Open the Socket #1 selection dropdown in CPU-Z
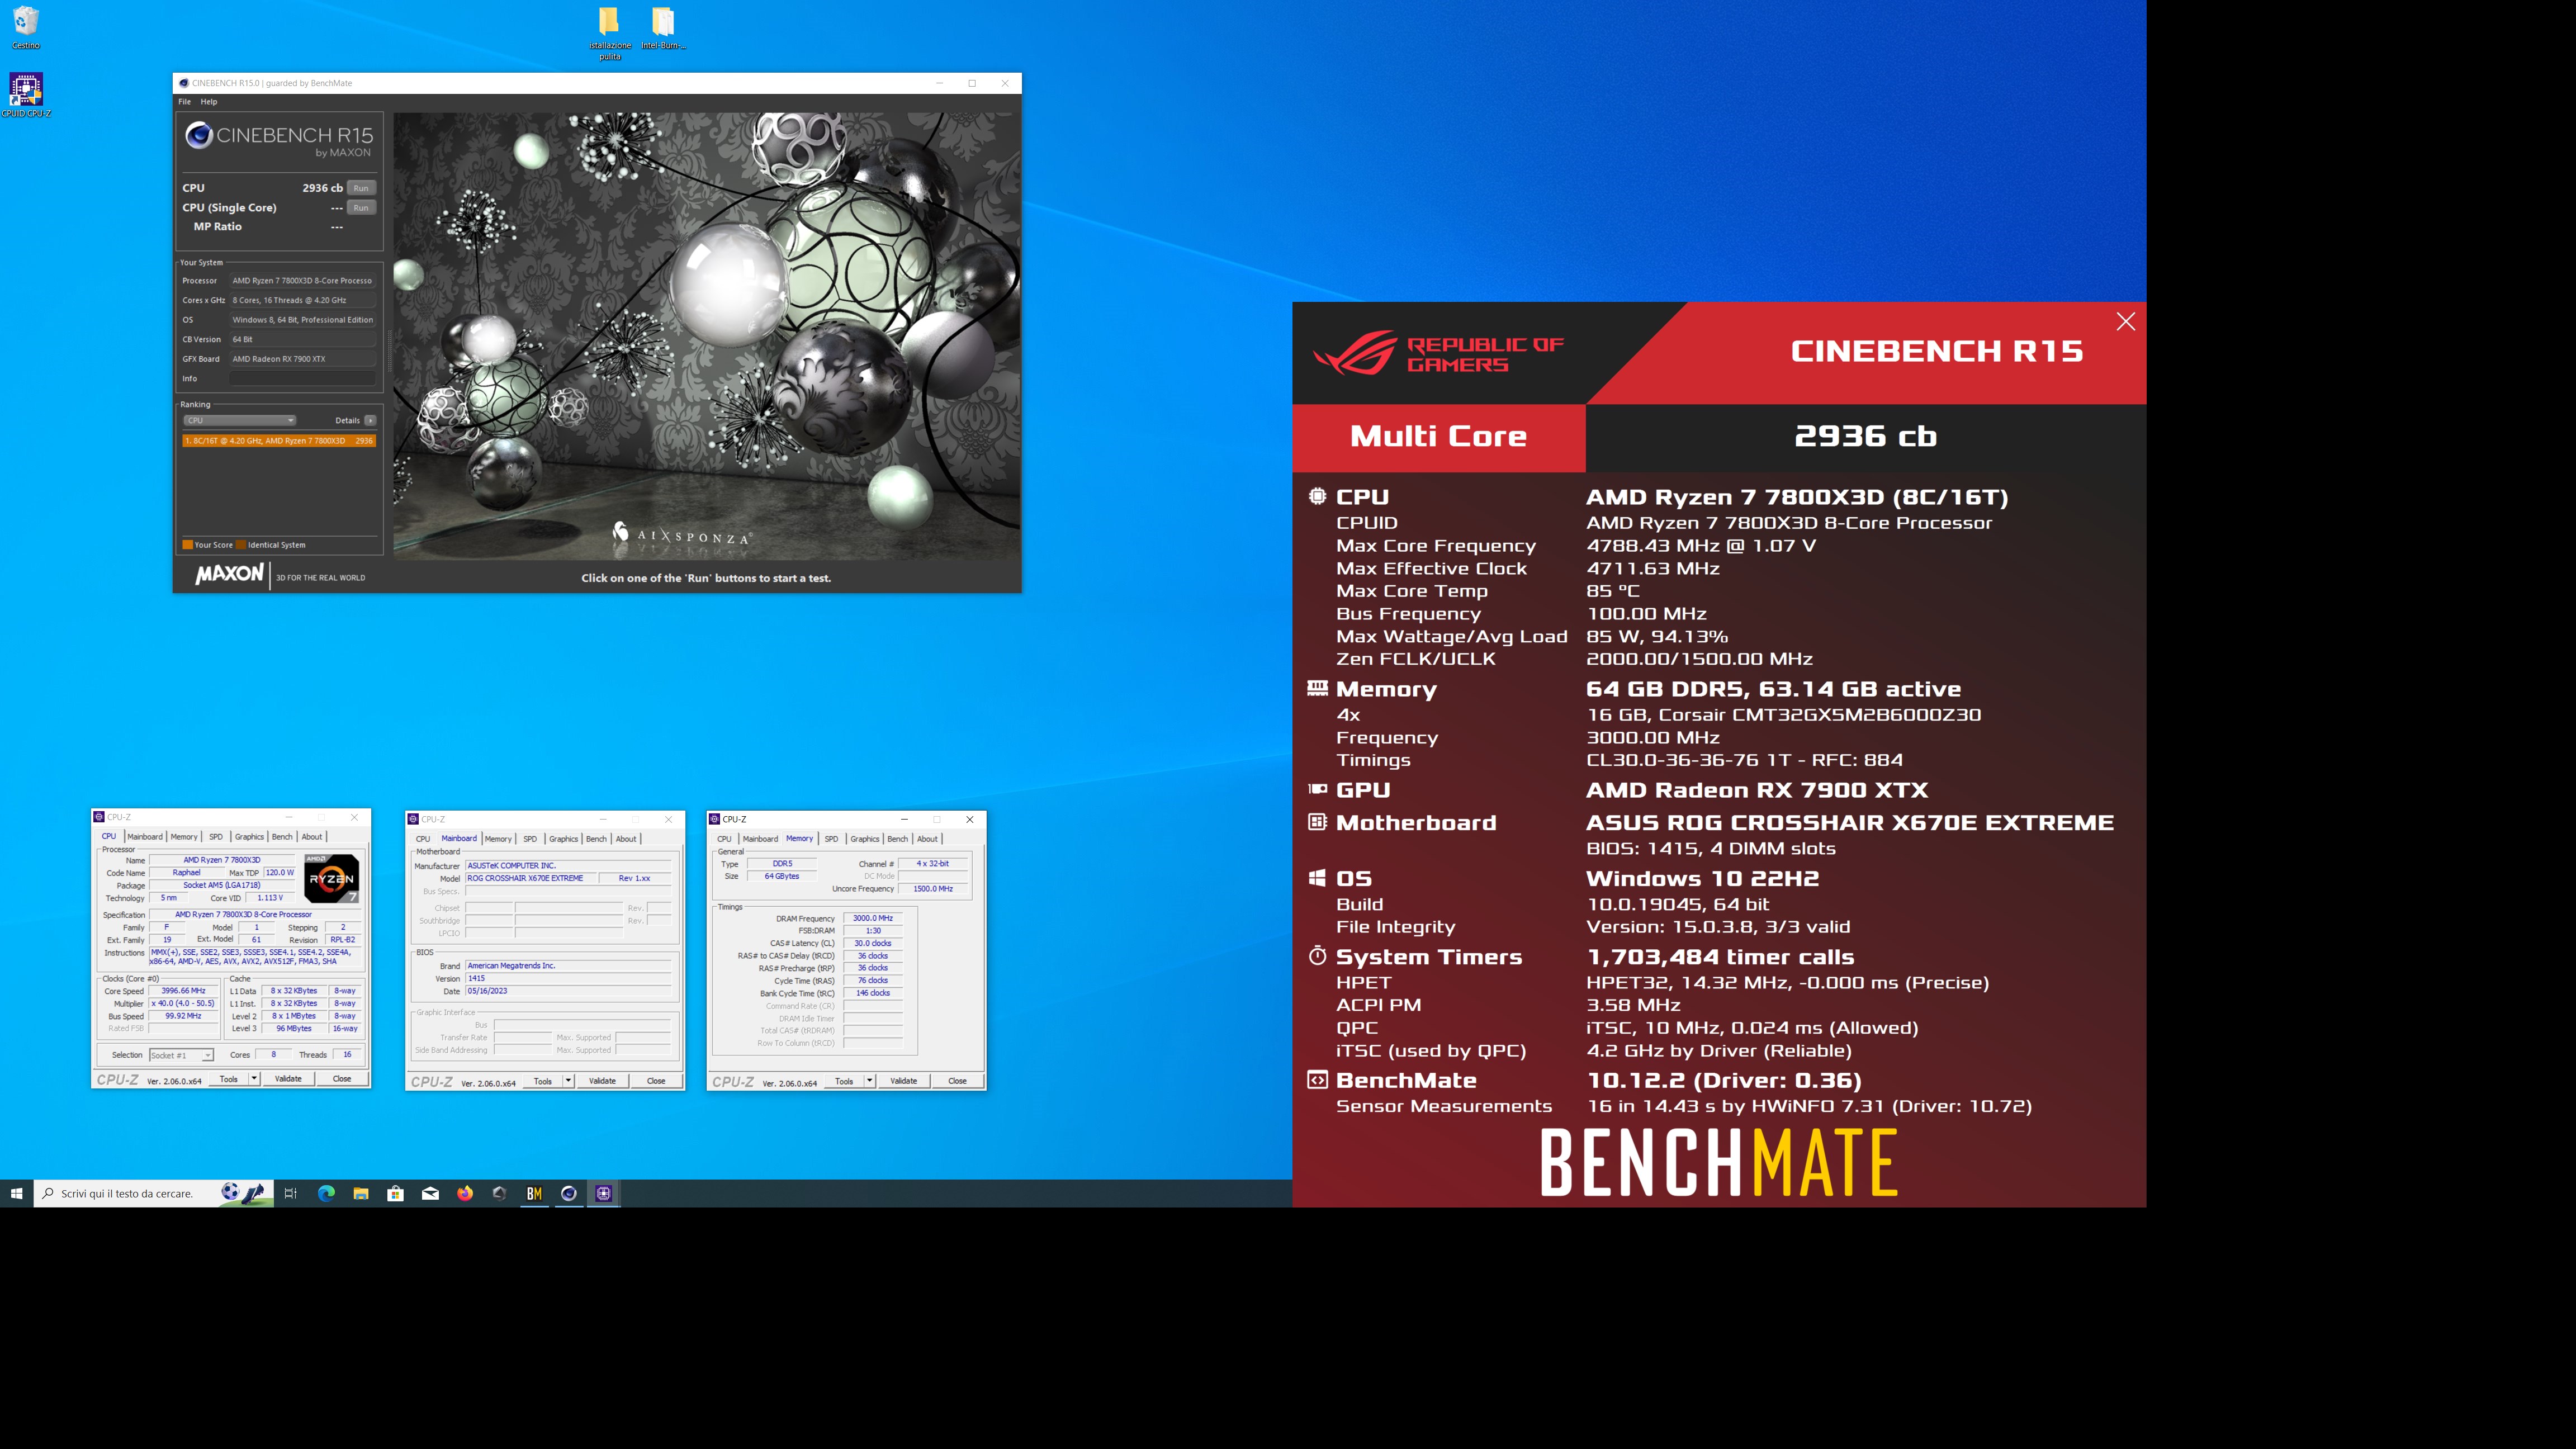Viewport: 2576px width, 1449px height. pos(181,1055)
